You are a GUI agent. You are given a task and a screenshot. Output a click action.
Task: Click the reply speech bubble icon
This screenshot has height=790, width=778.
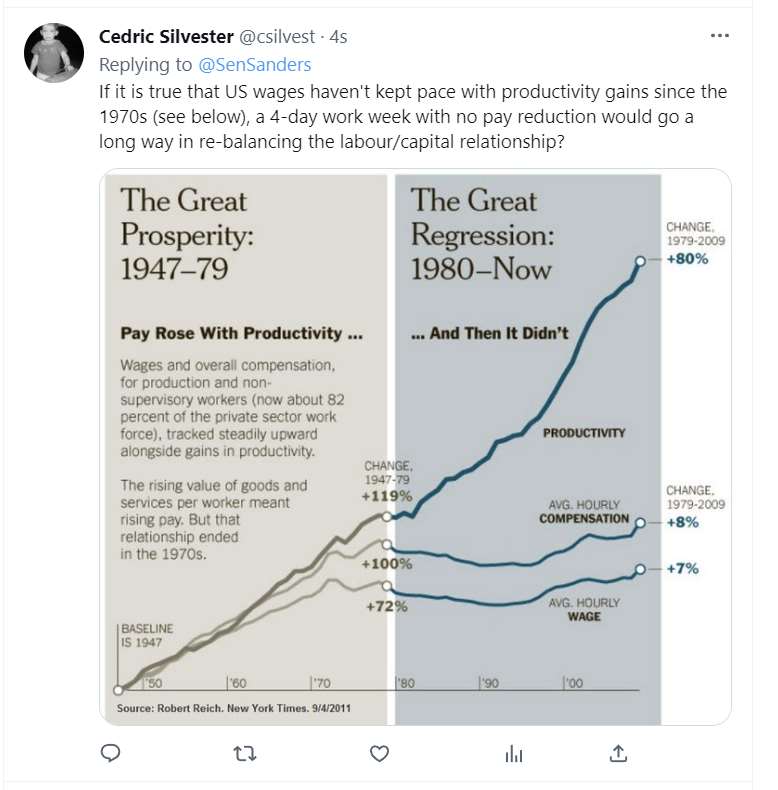point(112,753)
